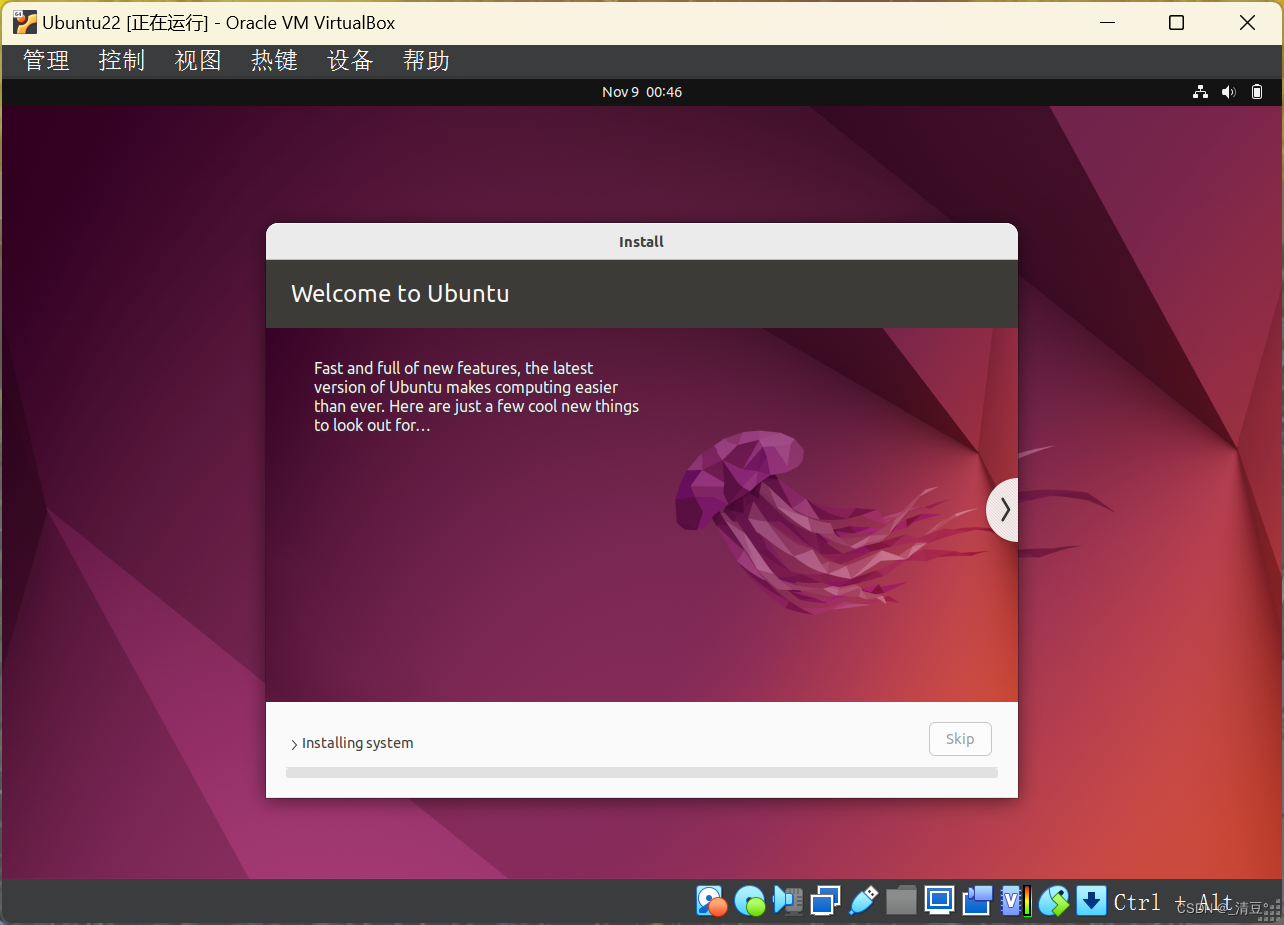Image resolution: width=1284 pixels, height=925 pixels.
Task: Minimize the VirtualBox window
Action: click(x=1106, y=22)
